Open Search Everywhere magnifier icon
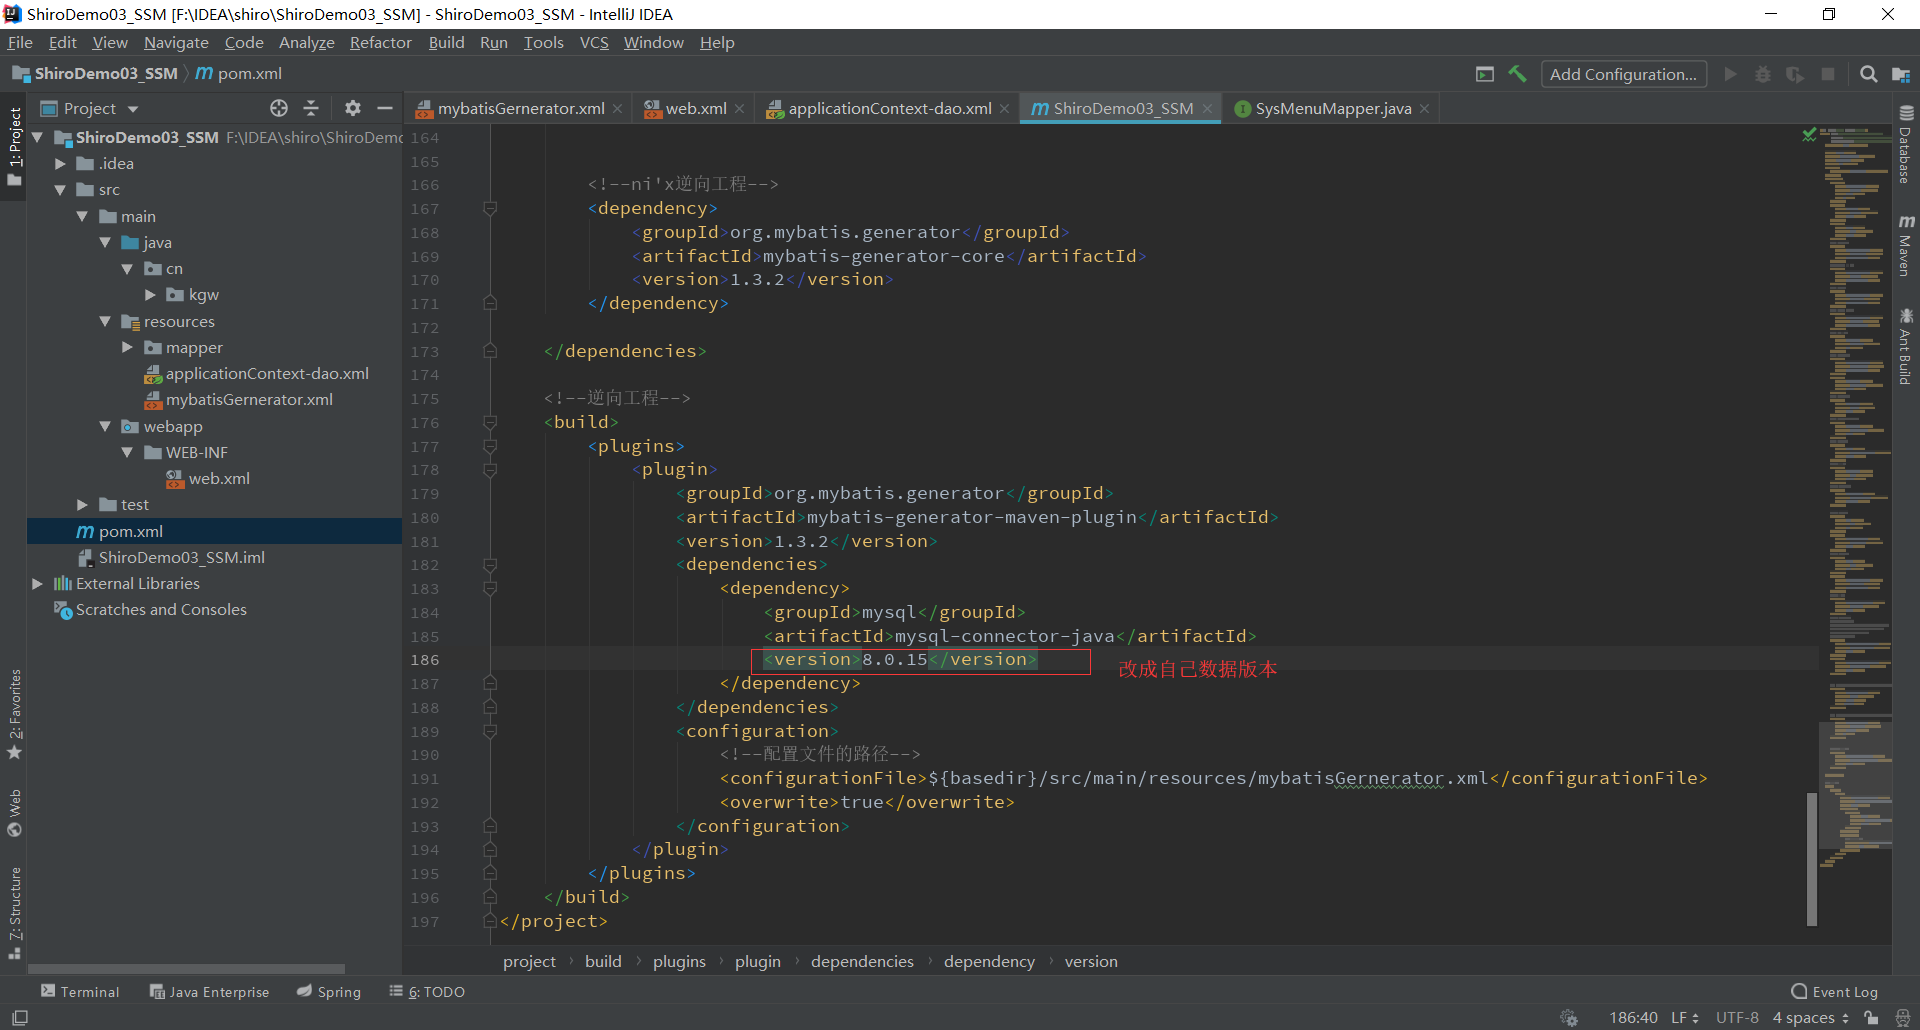1920x1030 pixels. click(1868, 74)
